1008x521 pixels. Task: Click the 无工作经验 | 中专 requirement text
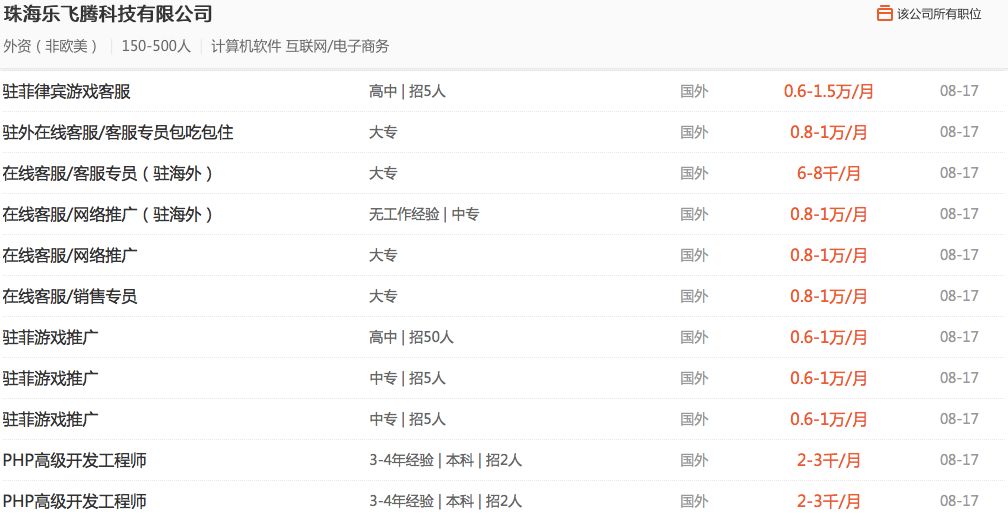[x=424, y=214]
